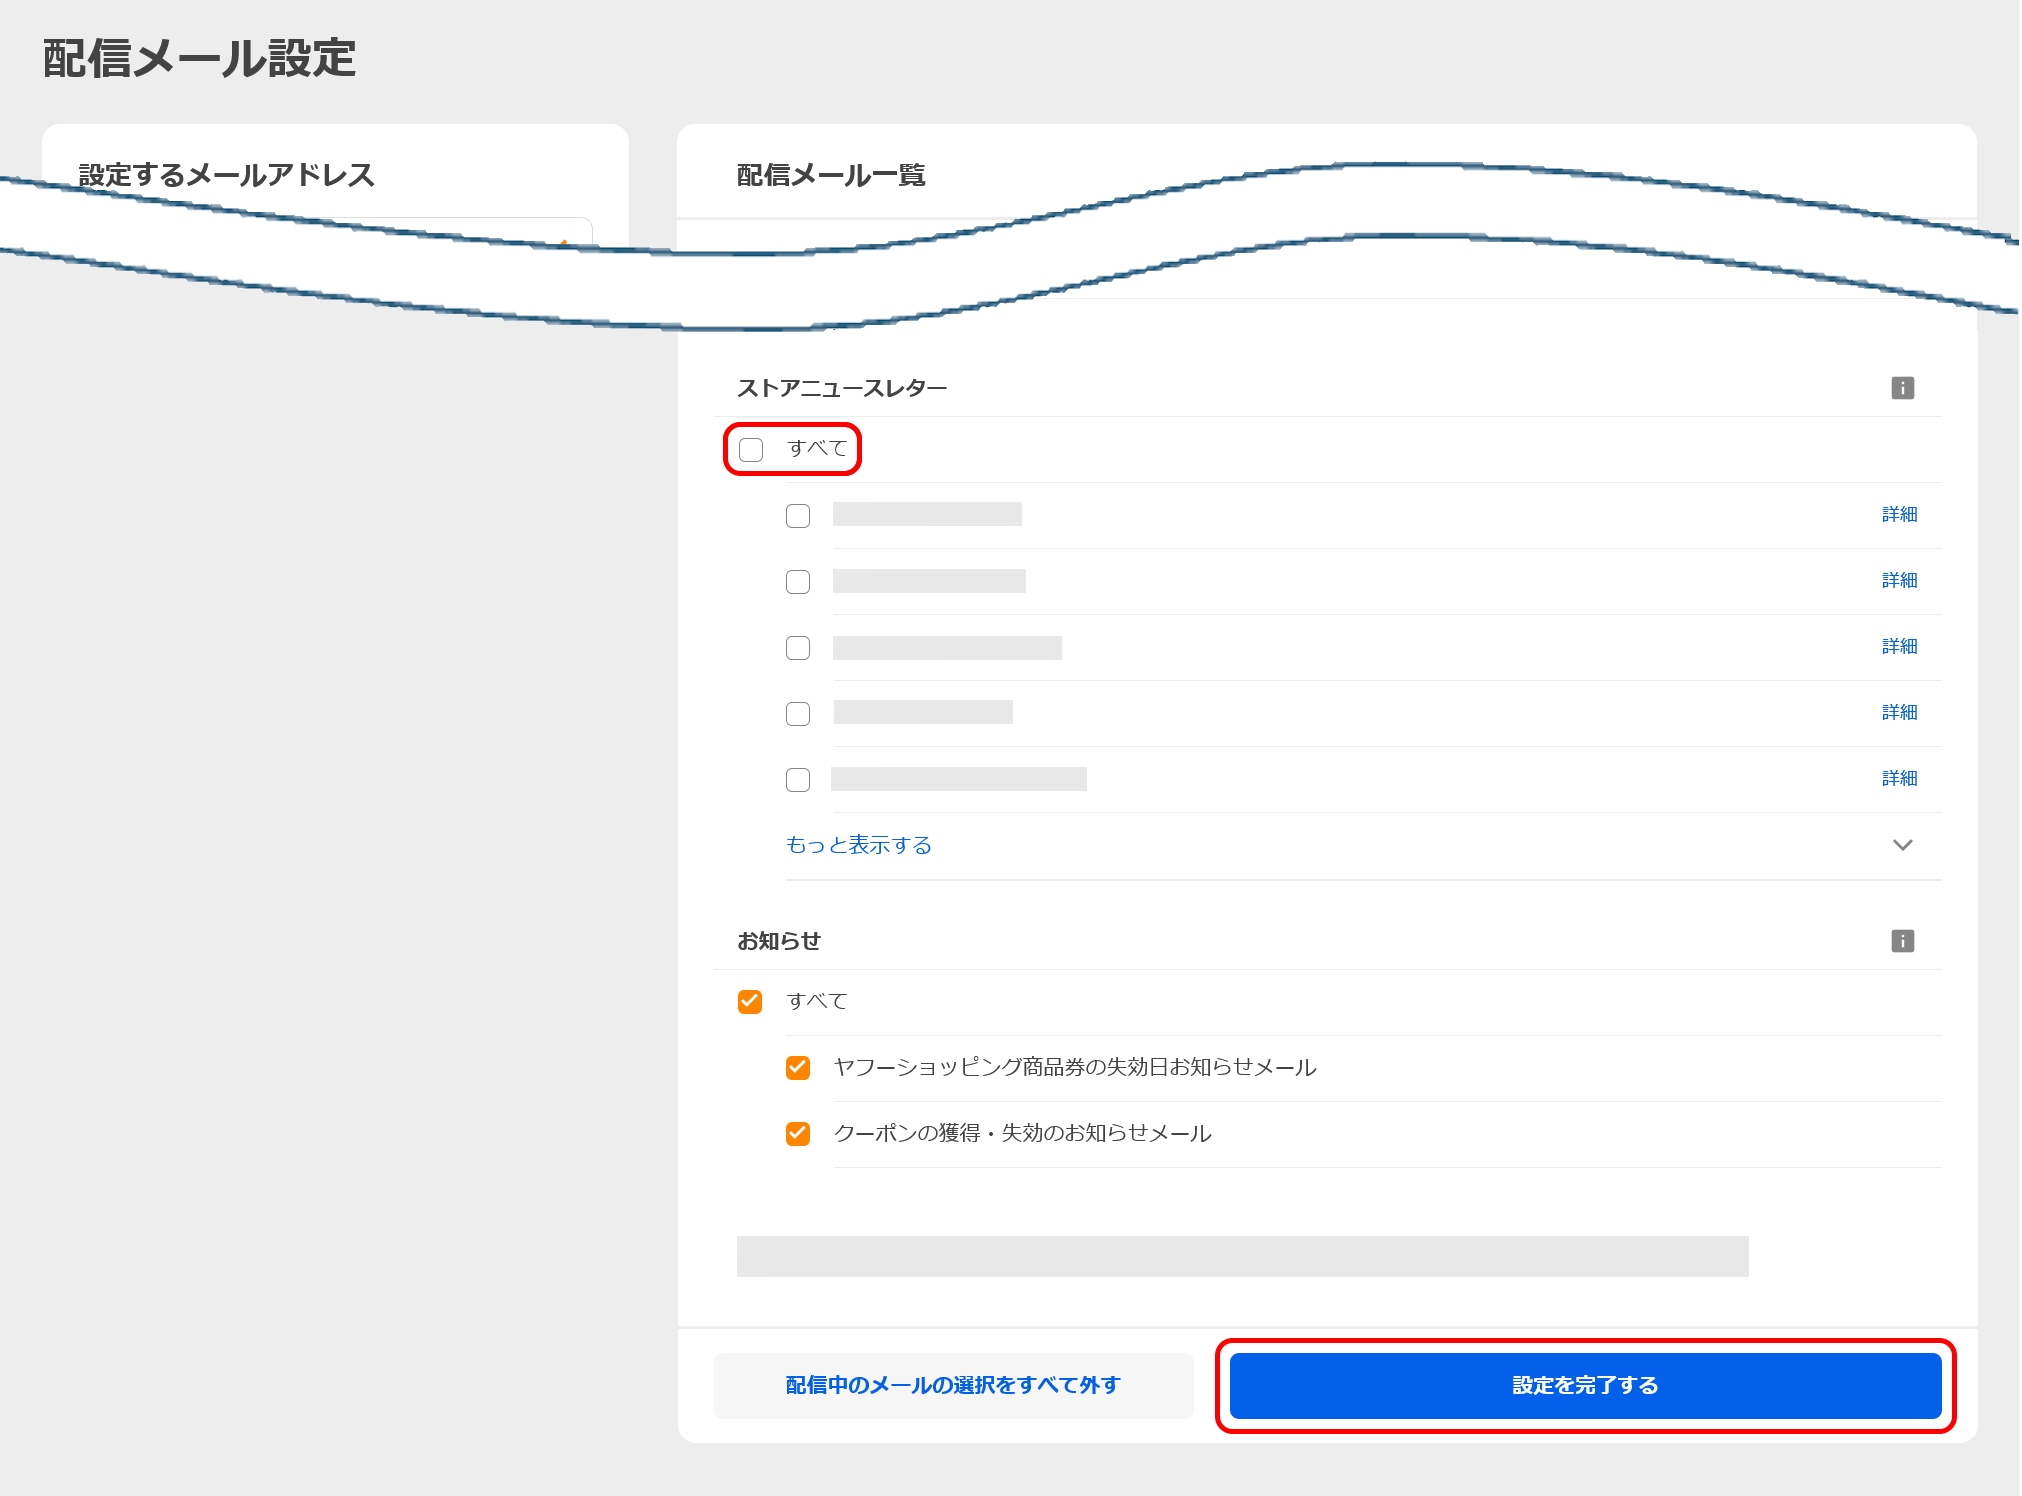Open the 詳細 link on the fourth row

click(1898, 712)
